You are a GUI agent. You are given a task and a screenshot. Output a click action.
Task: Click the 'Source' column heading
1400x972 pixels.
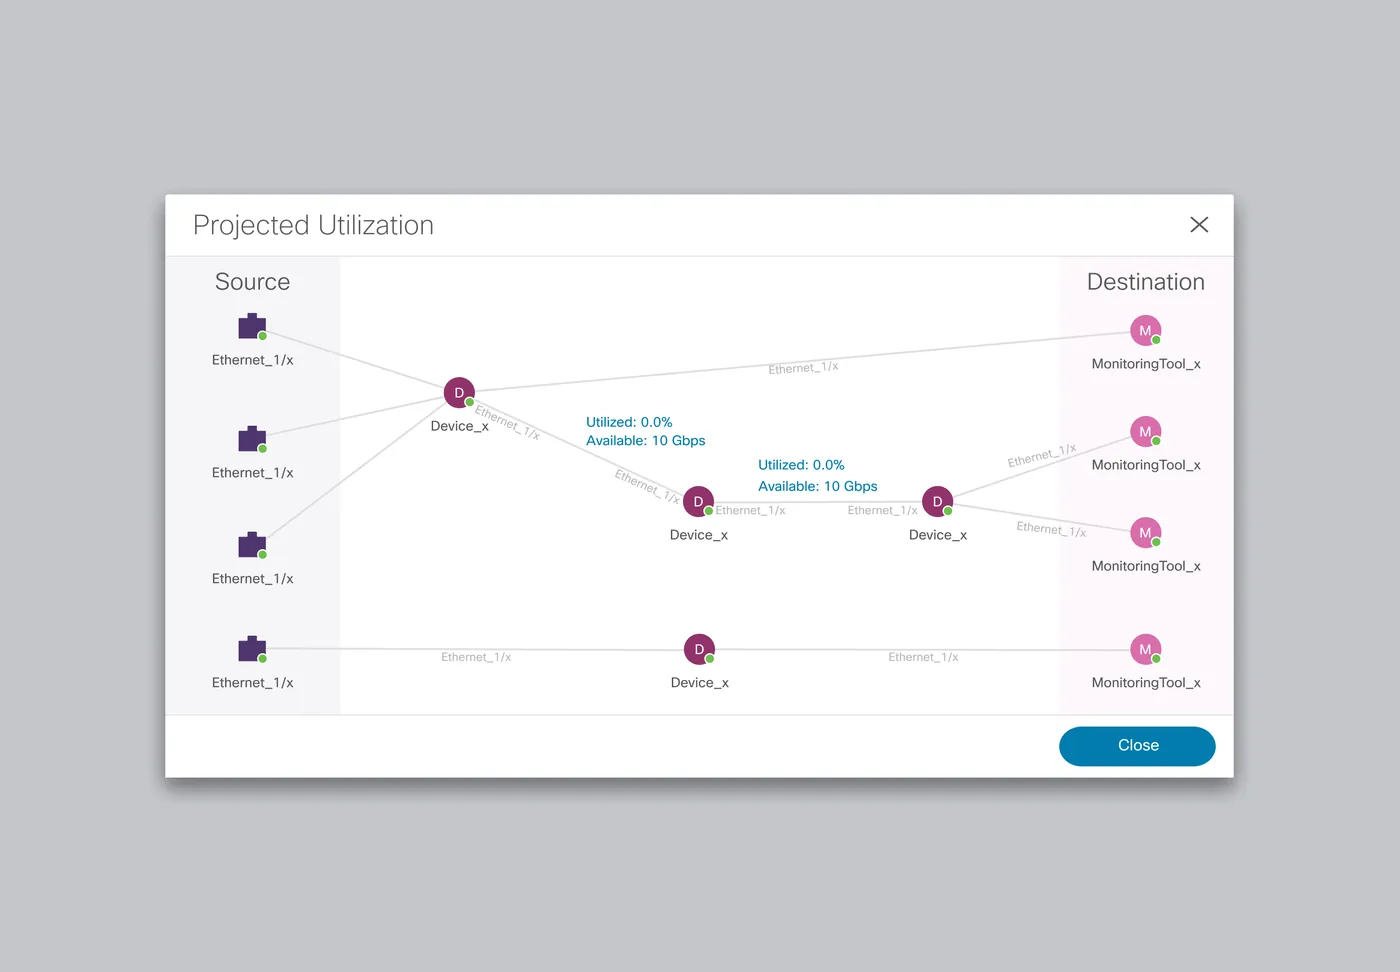pyautogui.click(x=252, y=282)
